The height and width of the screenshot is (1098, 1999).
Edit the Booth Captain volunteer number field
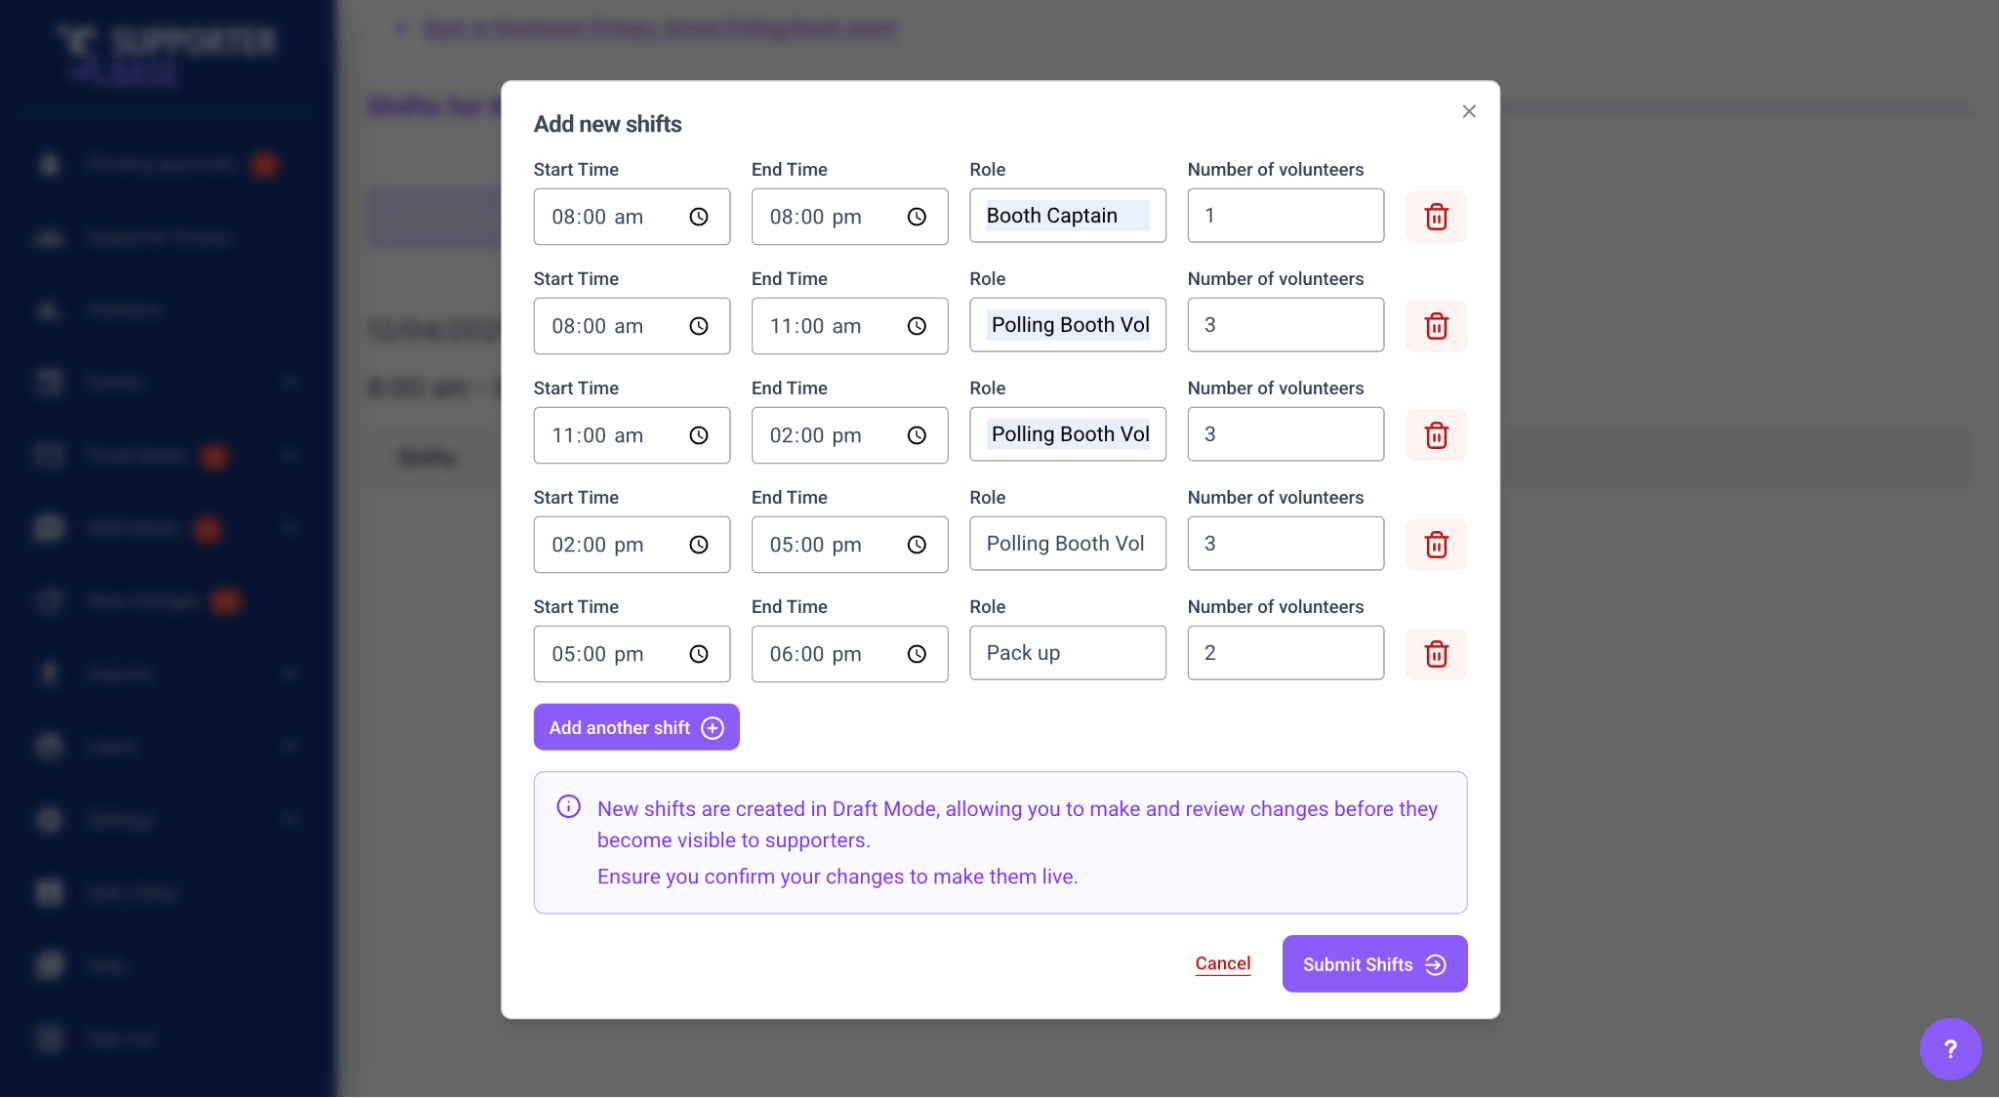[x=1285, y=215]
